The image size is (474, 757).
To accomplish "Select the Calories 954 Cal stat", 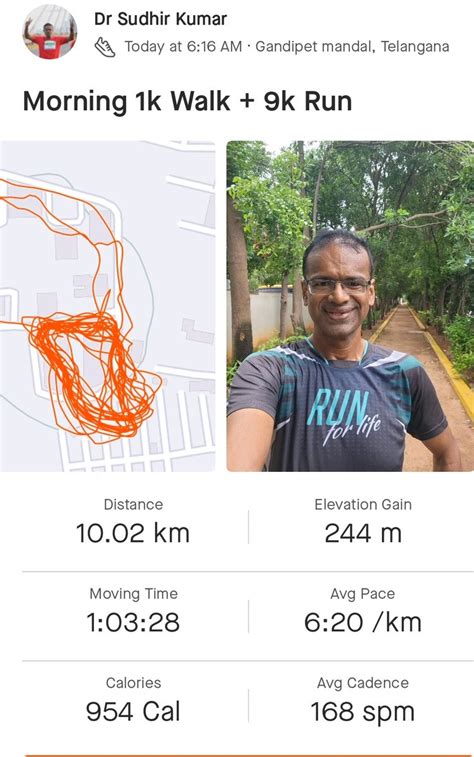I will pyautogui.click(x=133, y=702).
